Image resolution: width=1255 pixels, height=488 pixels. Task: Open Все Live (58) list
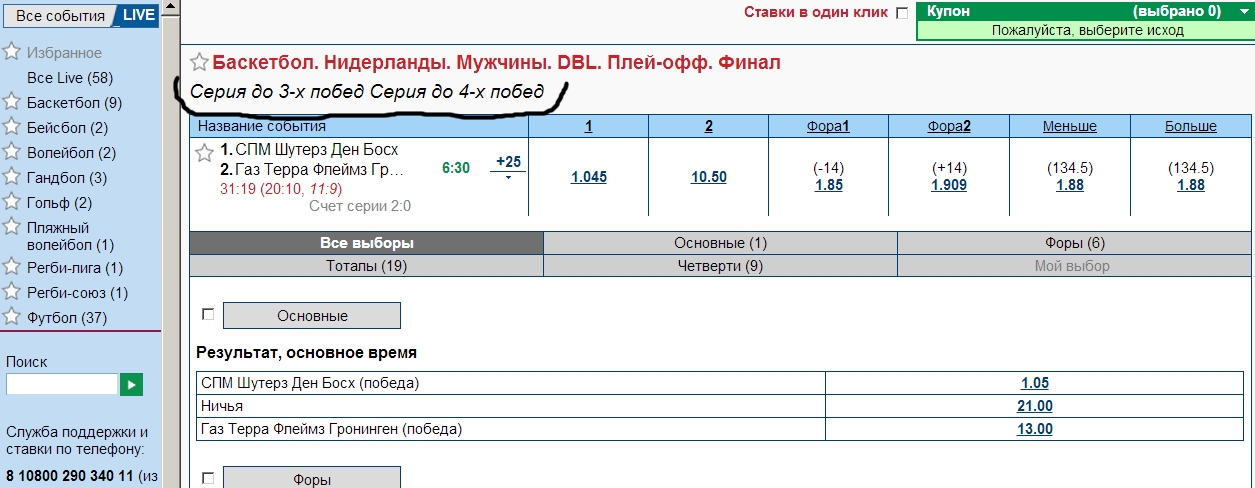pos(70,77)
